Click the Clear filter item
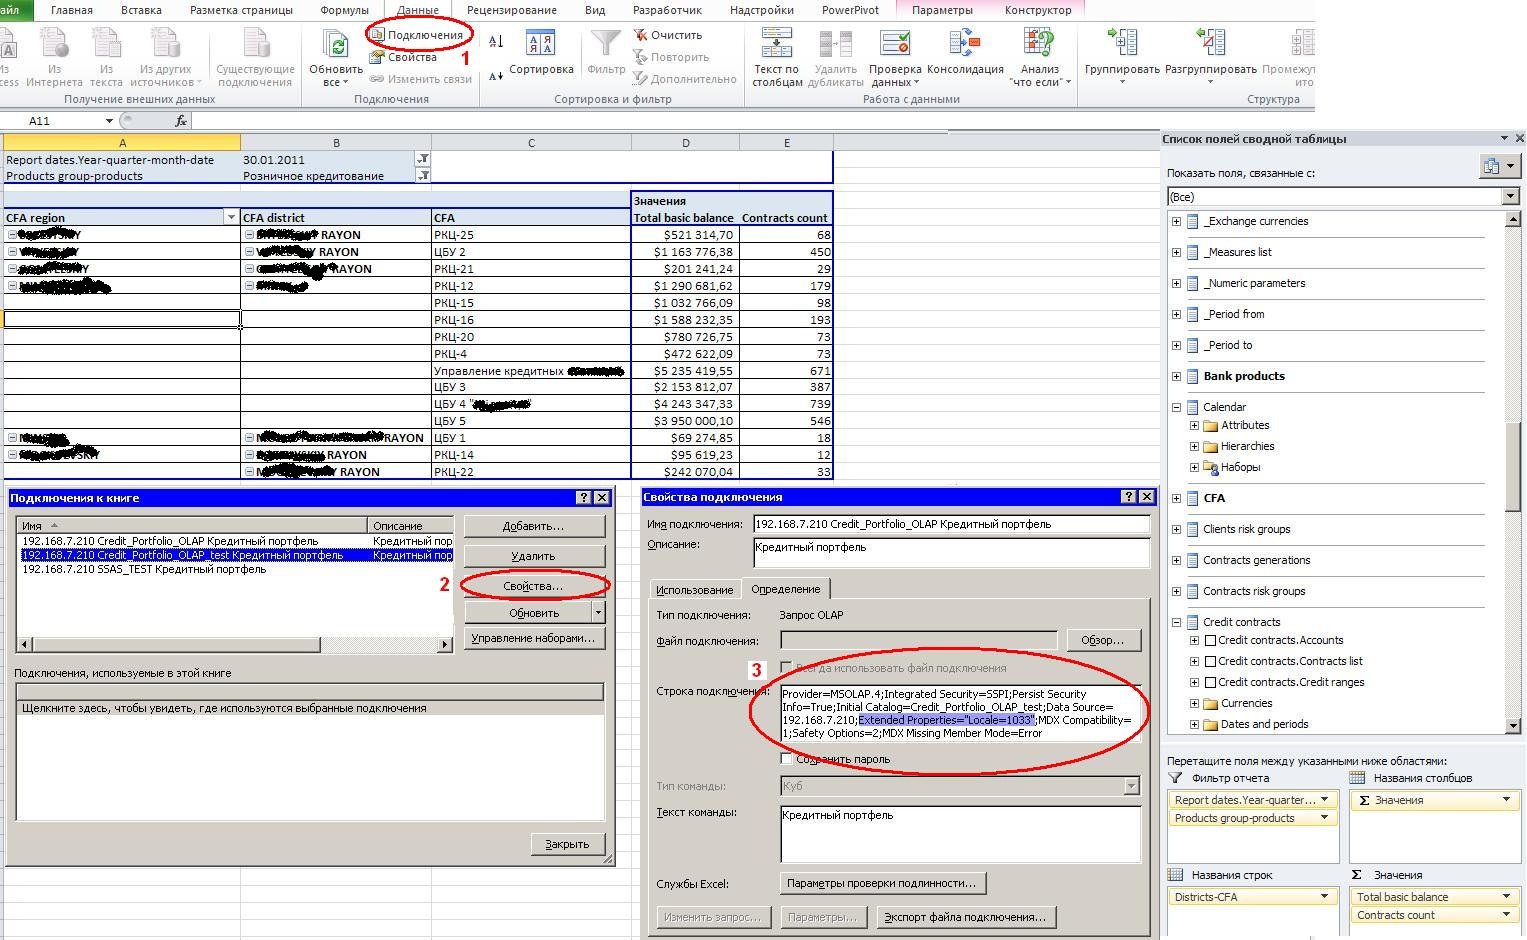 click(x=668, y=35)
